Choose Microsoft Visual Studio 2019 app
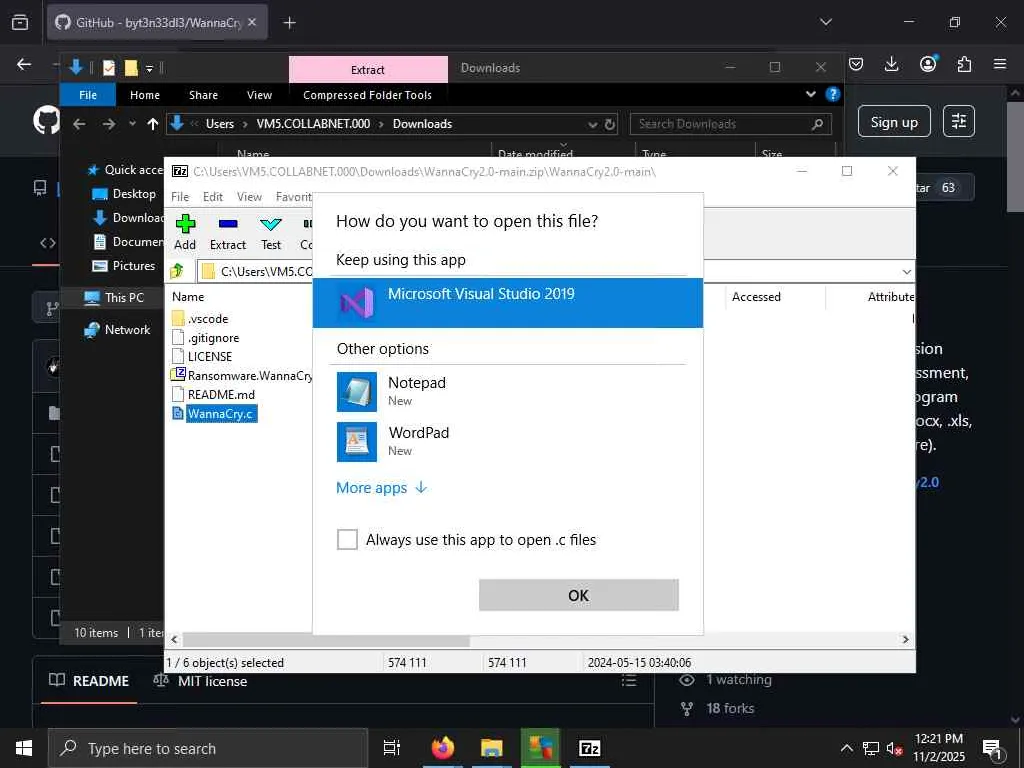This screenshot has height=768, width=1024. pos(507,302)
